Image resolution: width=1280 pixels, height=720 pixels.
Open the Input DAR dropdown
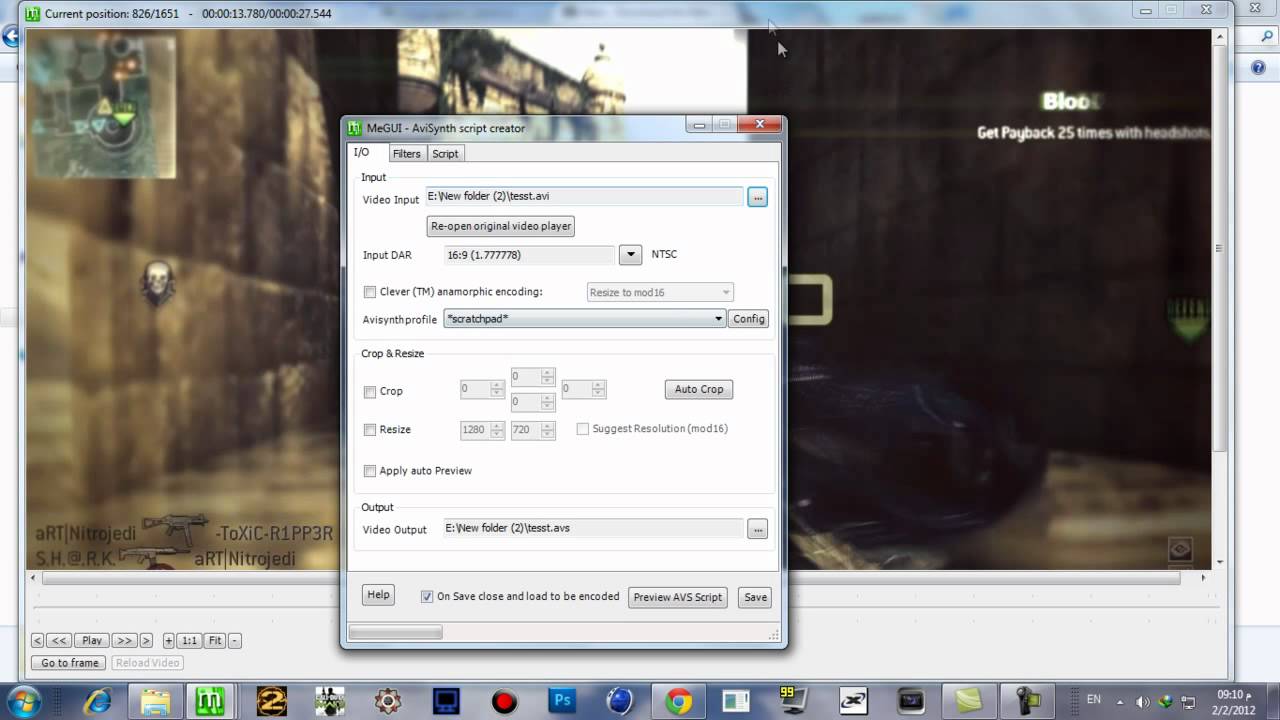(630, 255)
